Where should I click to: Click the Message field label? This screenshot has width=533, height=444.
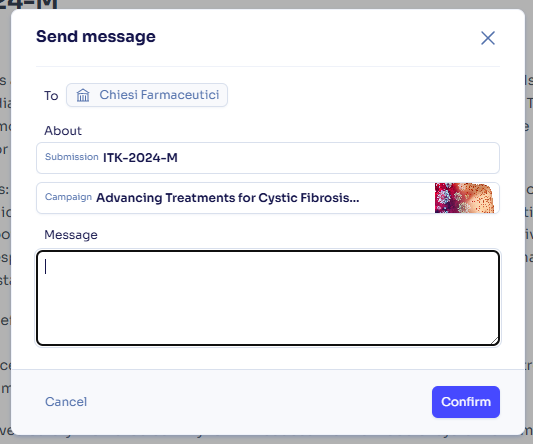point(71,235)
